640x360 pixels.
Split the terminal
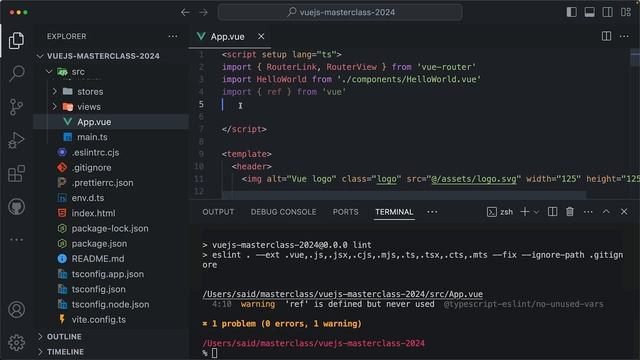click(x=552, y=211)
